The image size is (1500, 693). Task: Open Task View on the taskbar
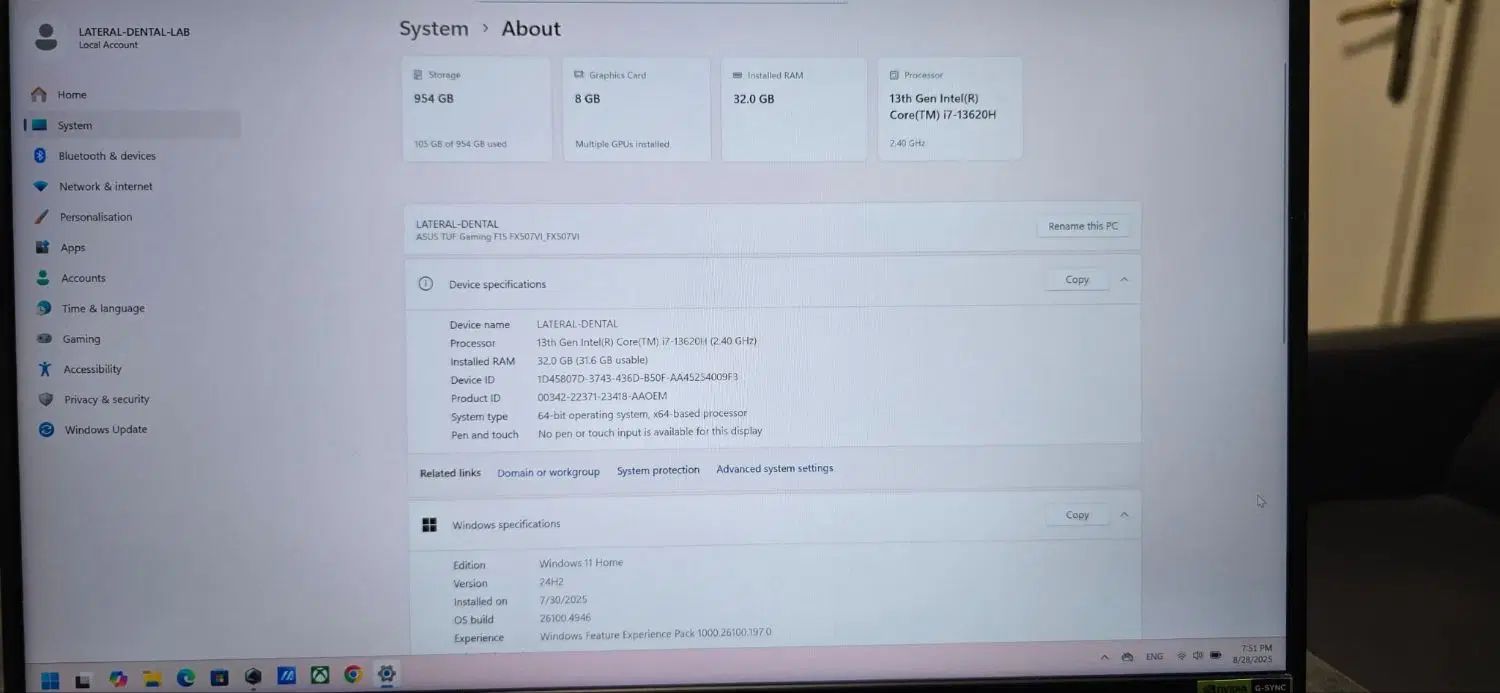coord(84,681)
